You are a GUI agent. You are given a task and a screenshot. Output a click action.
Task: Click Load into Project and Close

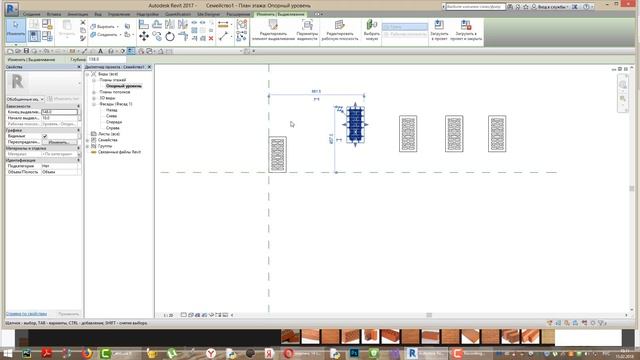tap(466, 31)
